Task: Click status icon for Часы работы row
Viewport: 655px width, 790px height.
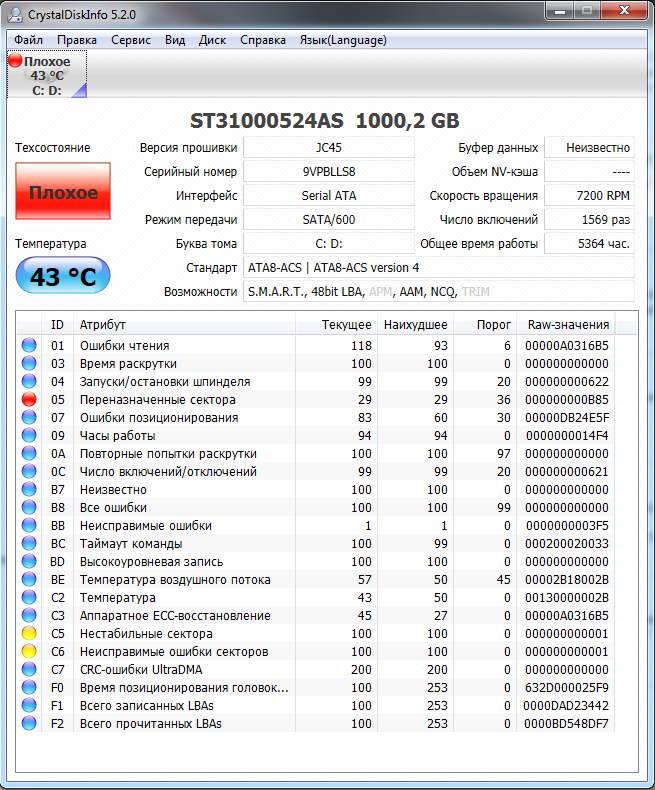Action: [x=29, y=435]
